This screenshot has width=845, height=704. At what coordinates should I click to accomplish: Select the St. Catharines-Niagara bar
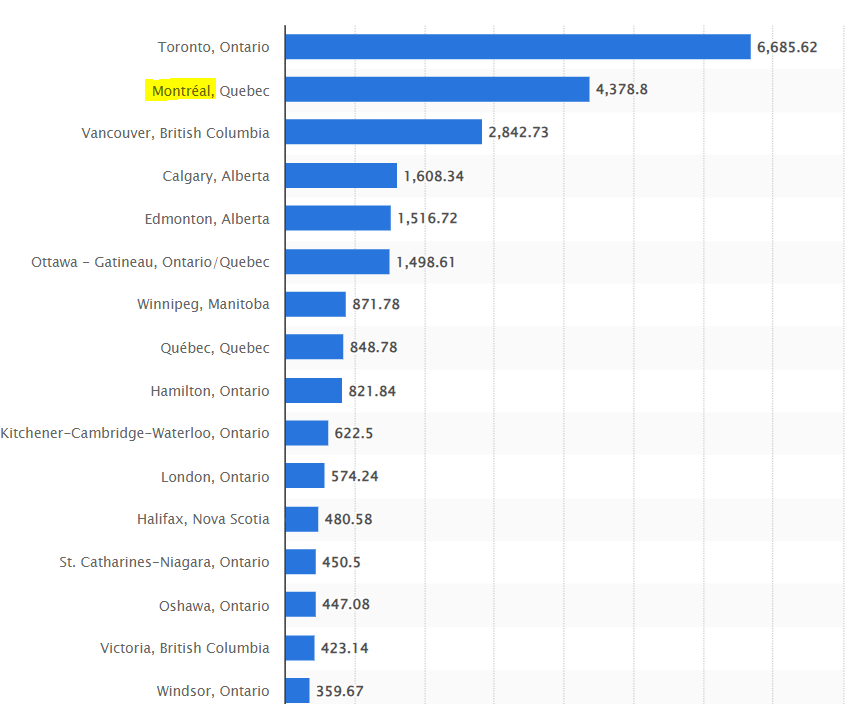[x=300, y=562]
